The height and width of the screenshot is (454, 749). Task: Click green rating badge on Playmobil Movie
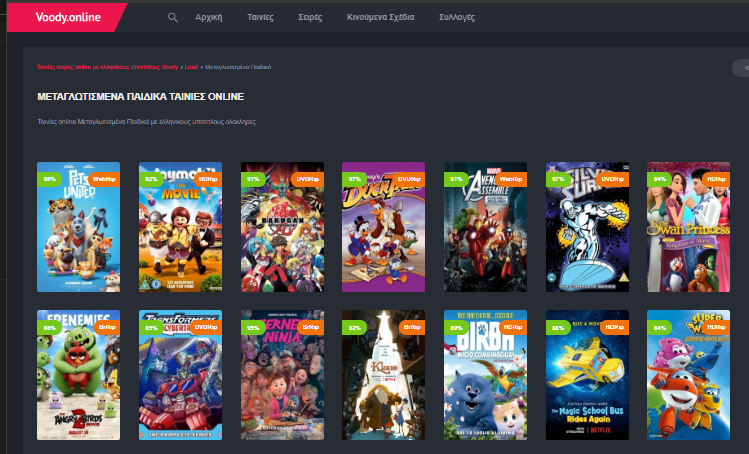[x=151, y=179]
